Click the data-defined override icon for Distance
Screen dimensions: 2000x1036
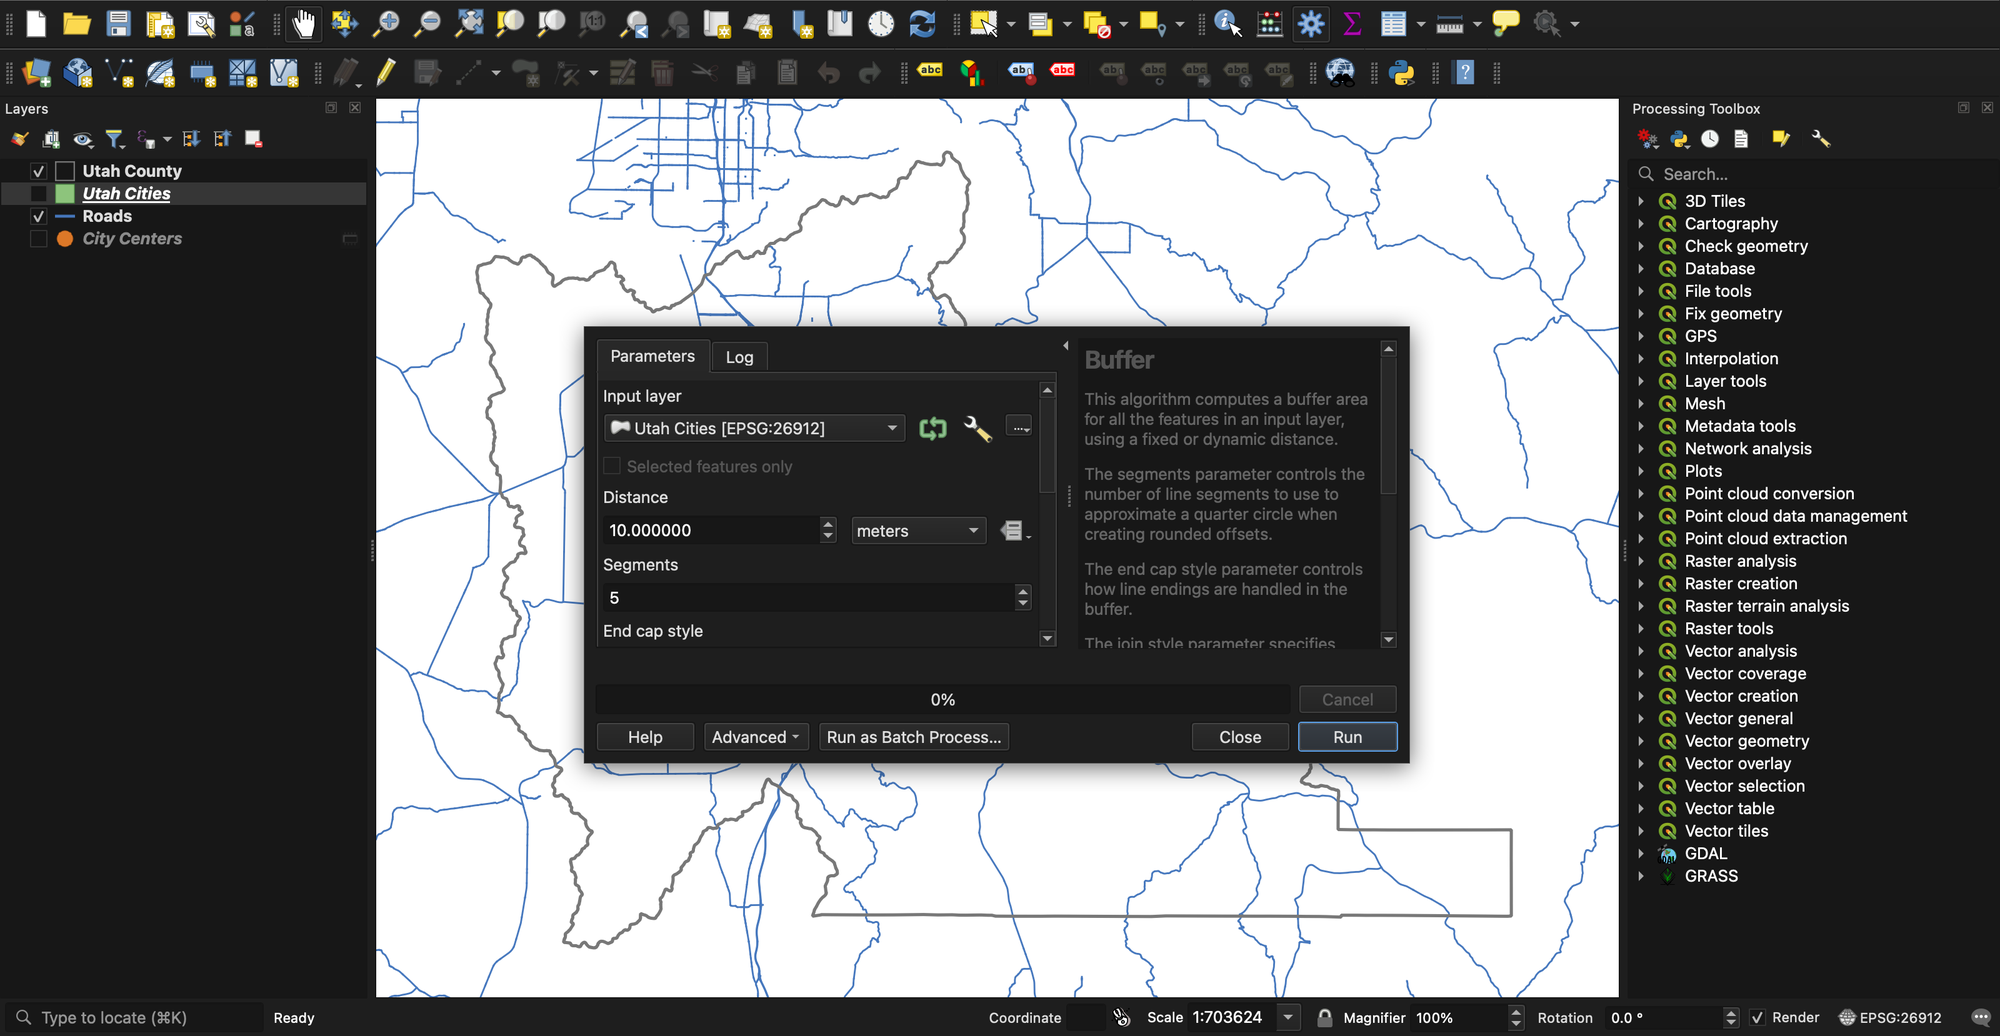coord(1014,531)
